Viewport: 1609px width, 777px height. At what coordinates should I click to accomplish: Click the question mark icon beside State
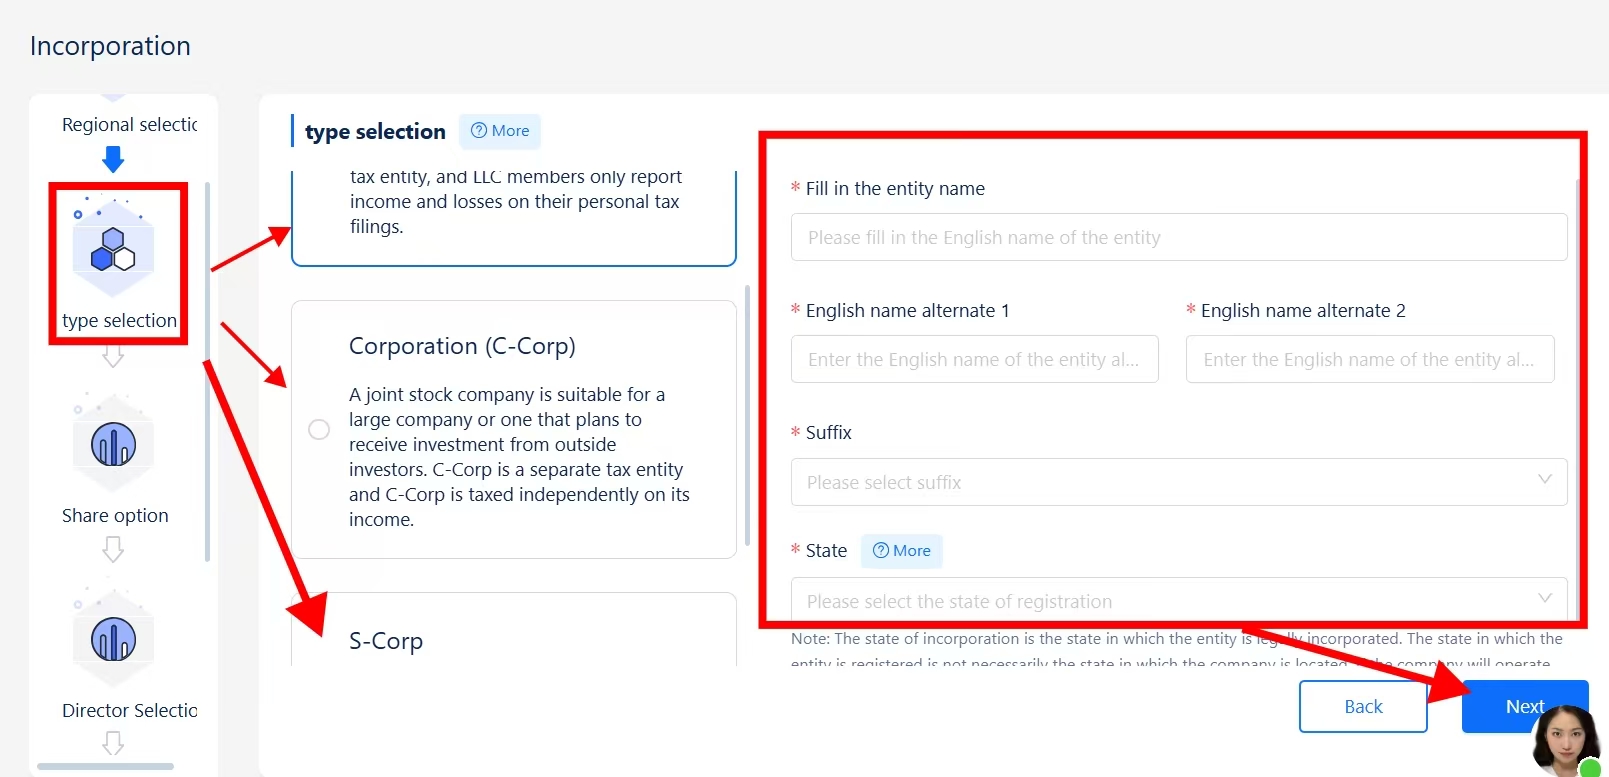pyautogui.click(x=881, y=551)
